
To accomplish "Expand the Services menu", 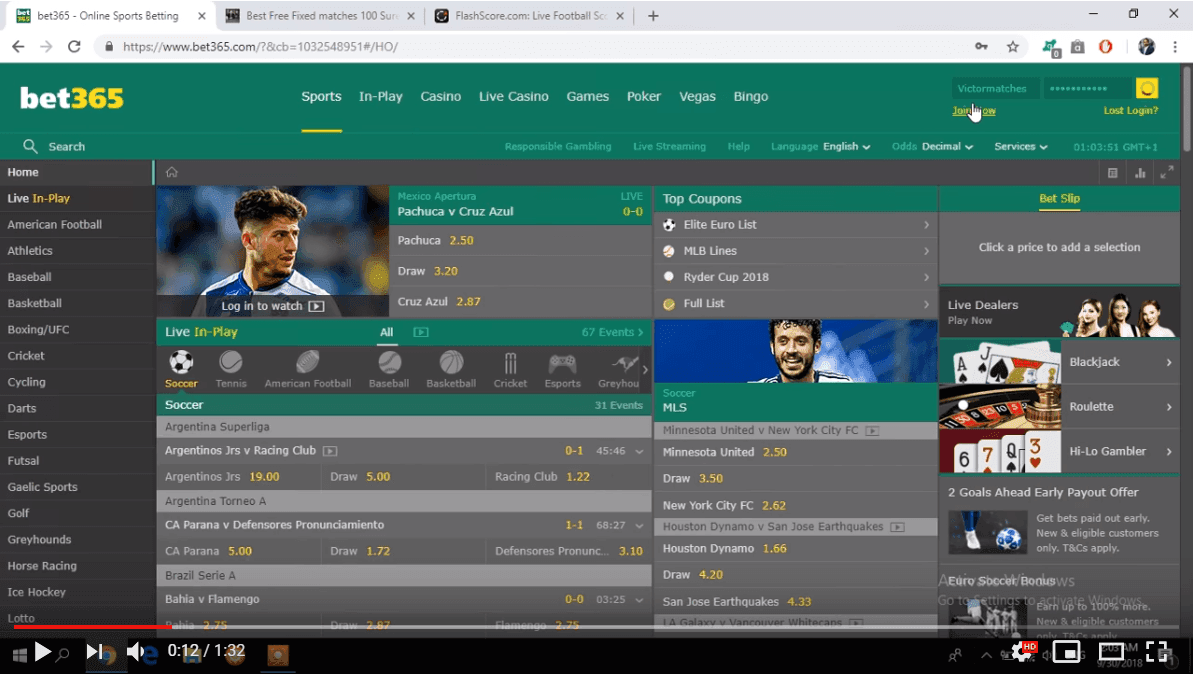I will click(x=1019, y=146).
